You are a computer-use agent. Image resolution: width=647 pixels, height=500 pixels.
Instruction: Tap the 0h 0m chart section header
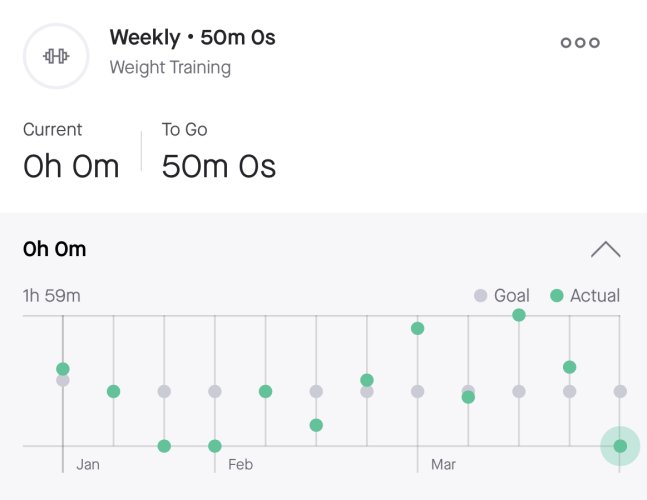click(54, 249)
